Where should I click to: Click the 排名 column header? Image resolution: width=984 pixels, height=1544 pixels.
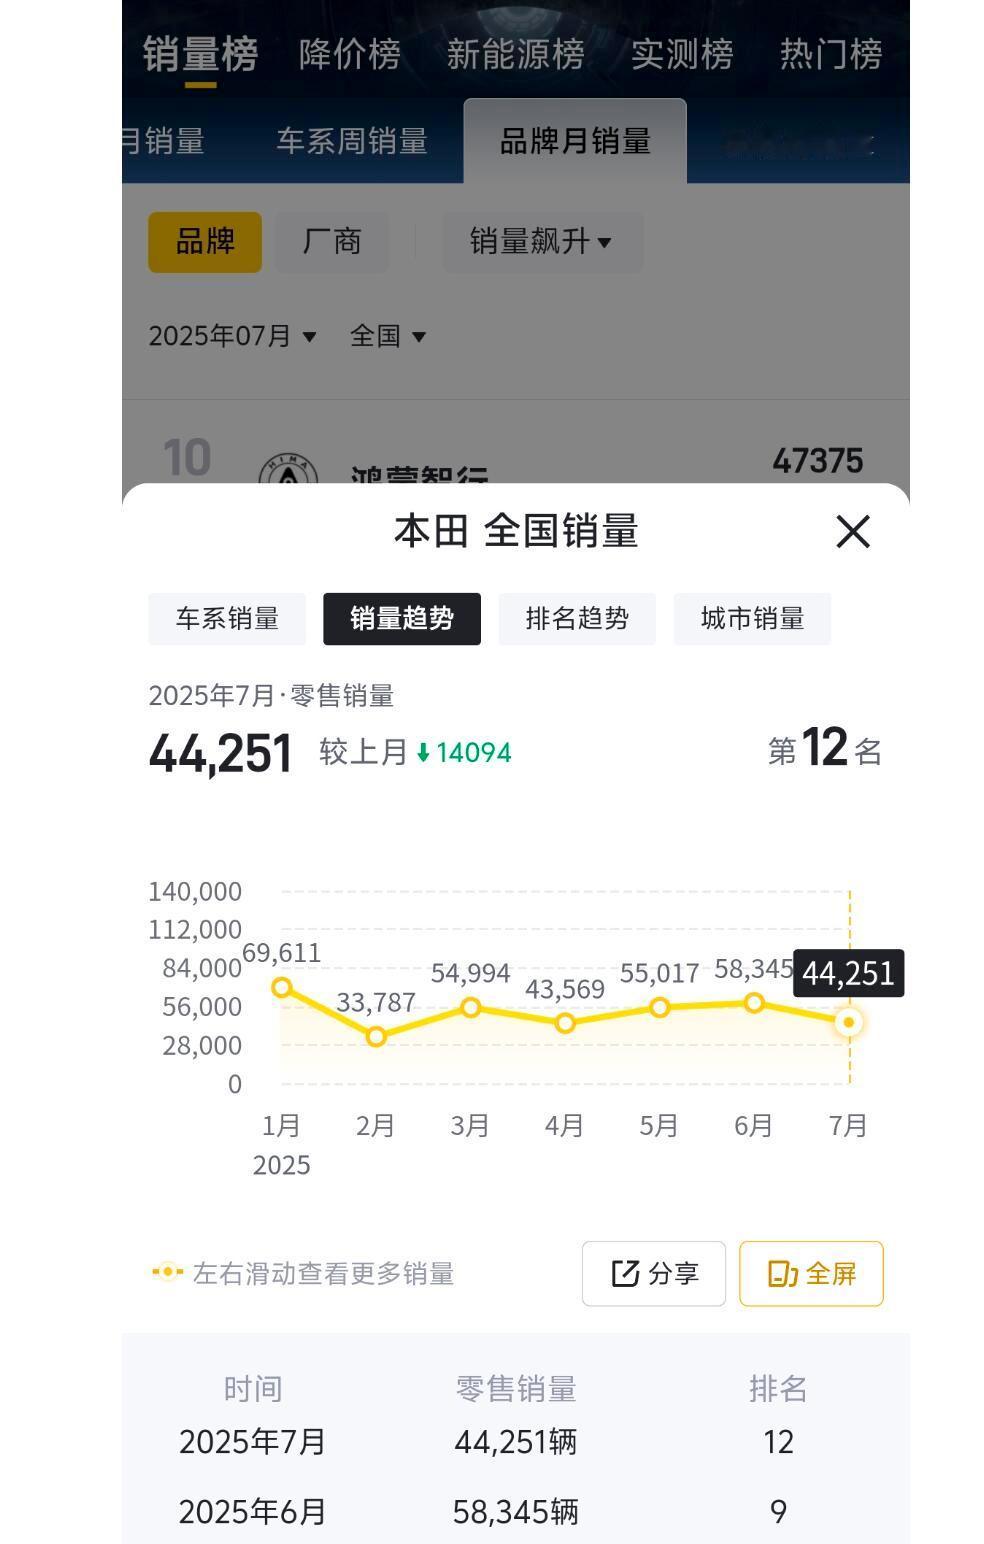pyautogui.click(x=778, y=1389)
